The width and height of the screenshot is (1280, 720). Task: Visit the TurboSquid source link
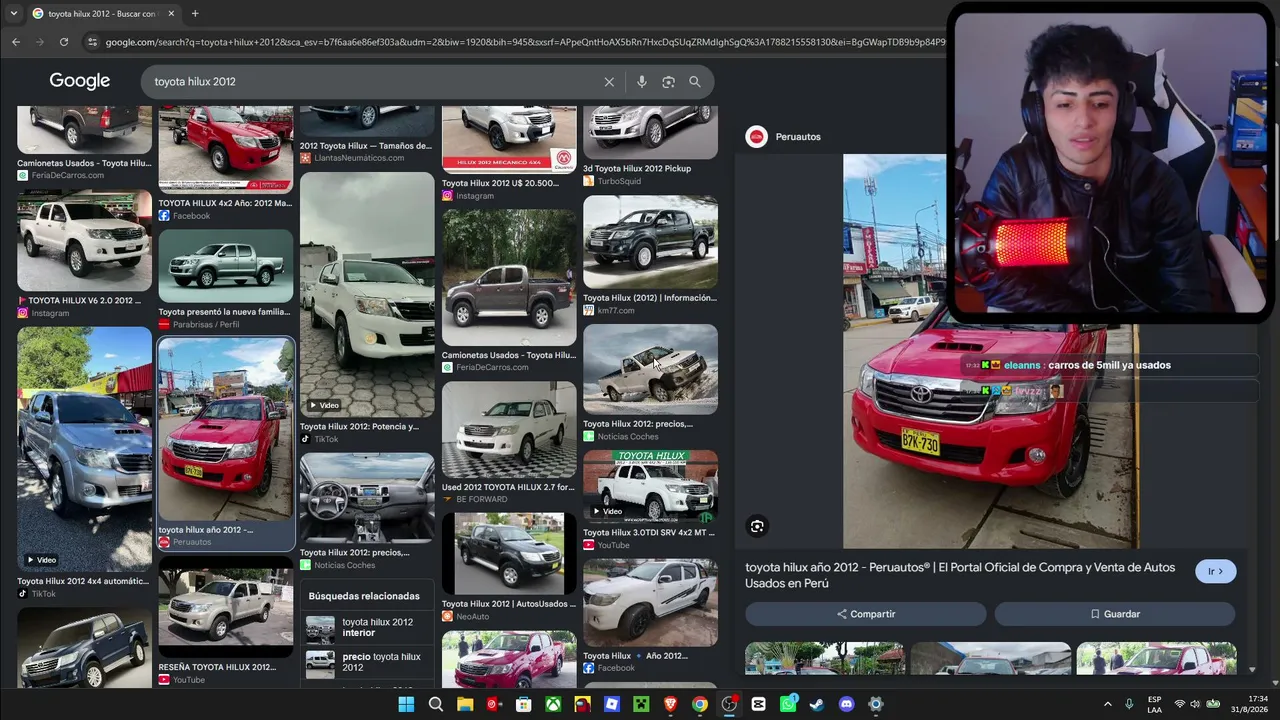pyautogui.click(x=619, y=181)
